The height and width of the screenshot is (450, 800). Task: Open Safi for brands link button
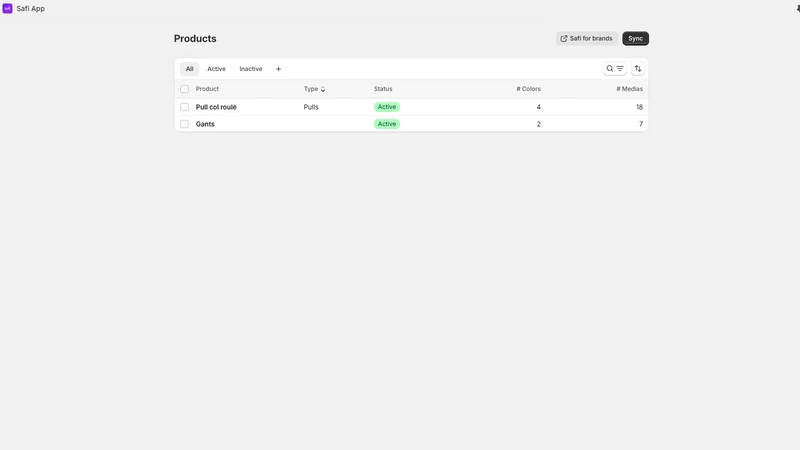[587, 38]
